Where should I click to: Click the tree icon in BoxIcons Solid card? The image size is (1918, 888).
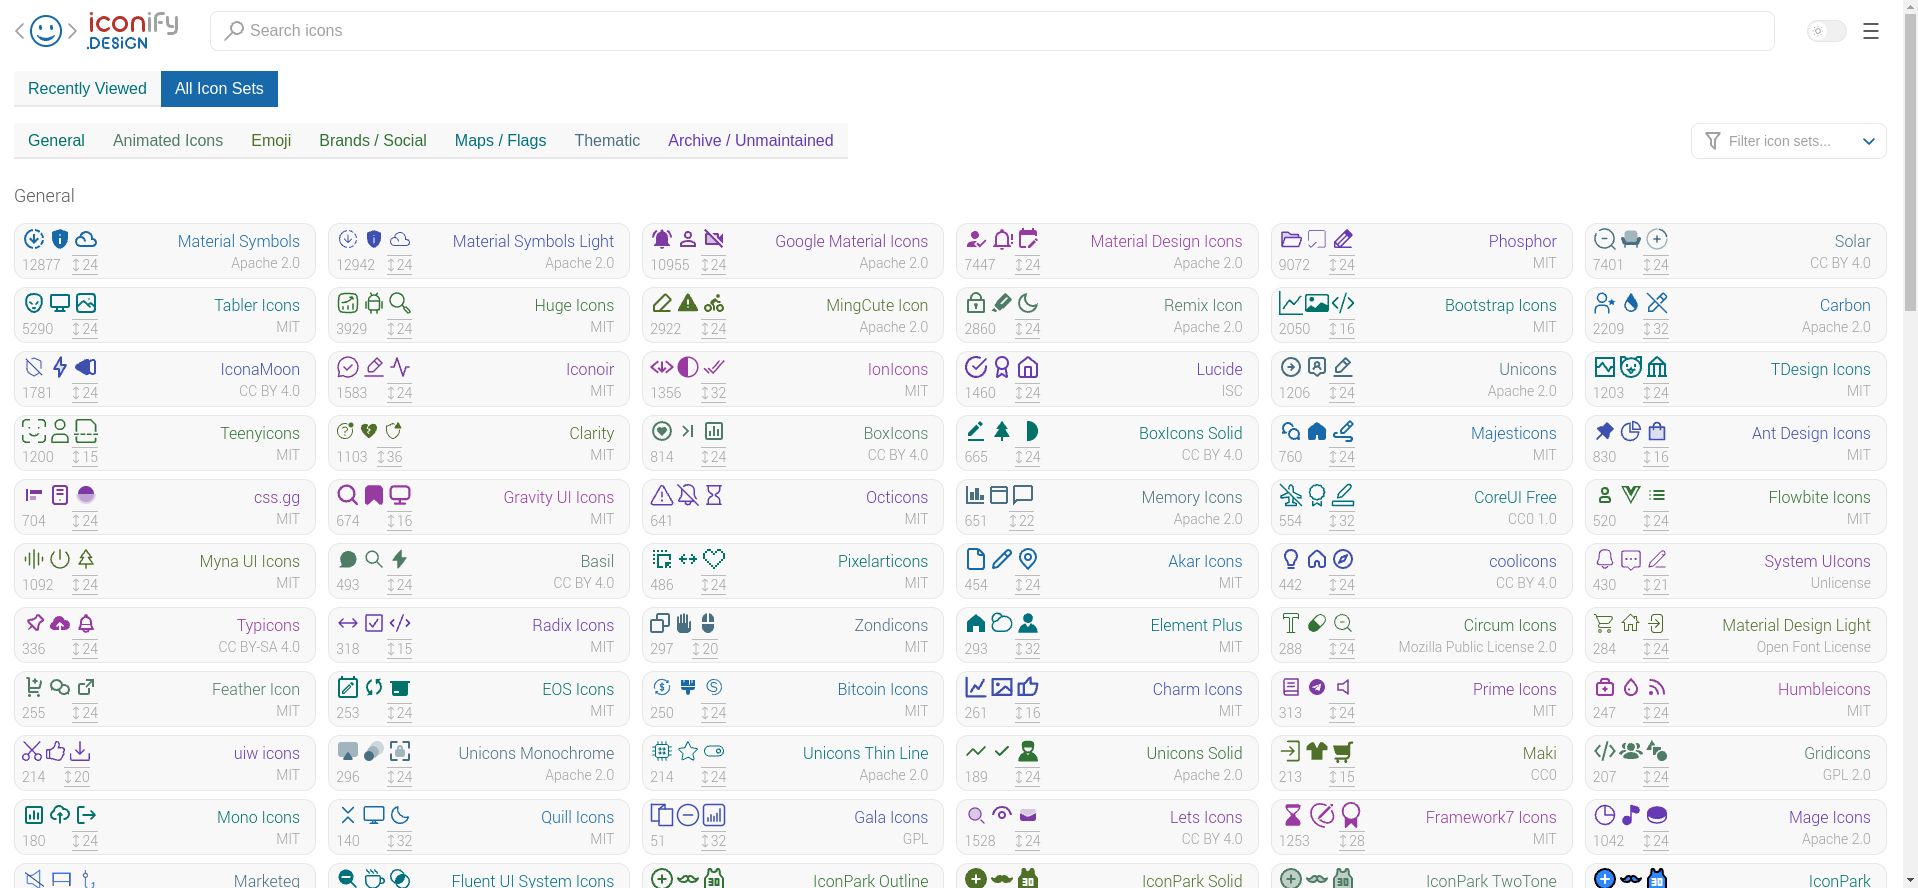tap(1002, 431)
